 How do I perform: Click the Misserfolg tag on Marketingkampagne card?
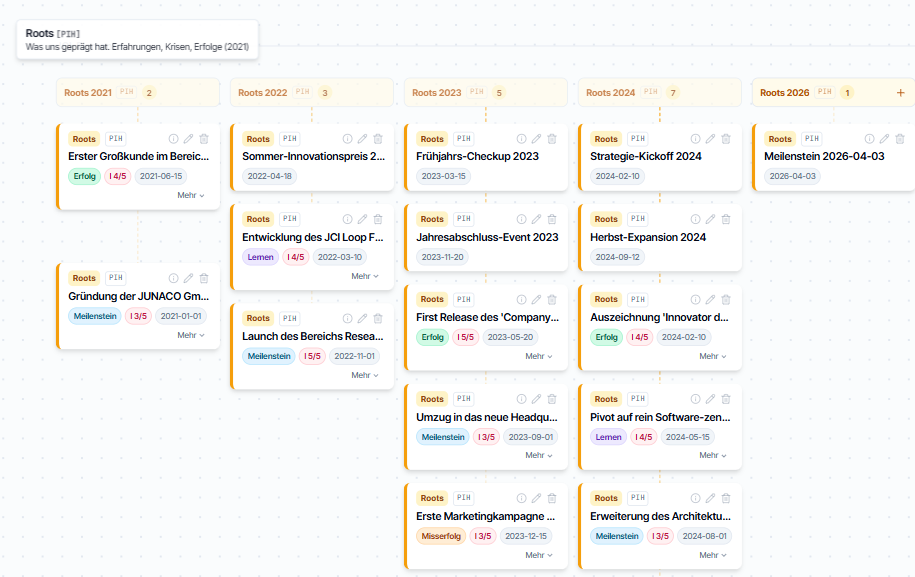pos(441,536)
